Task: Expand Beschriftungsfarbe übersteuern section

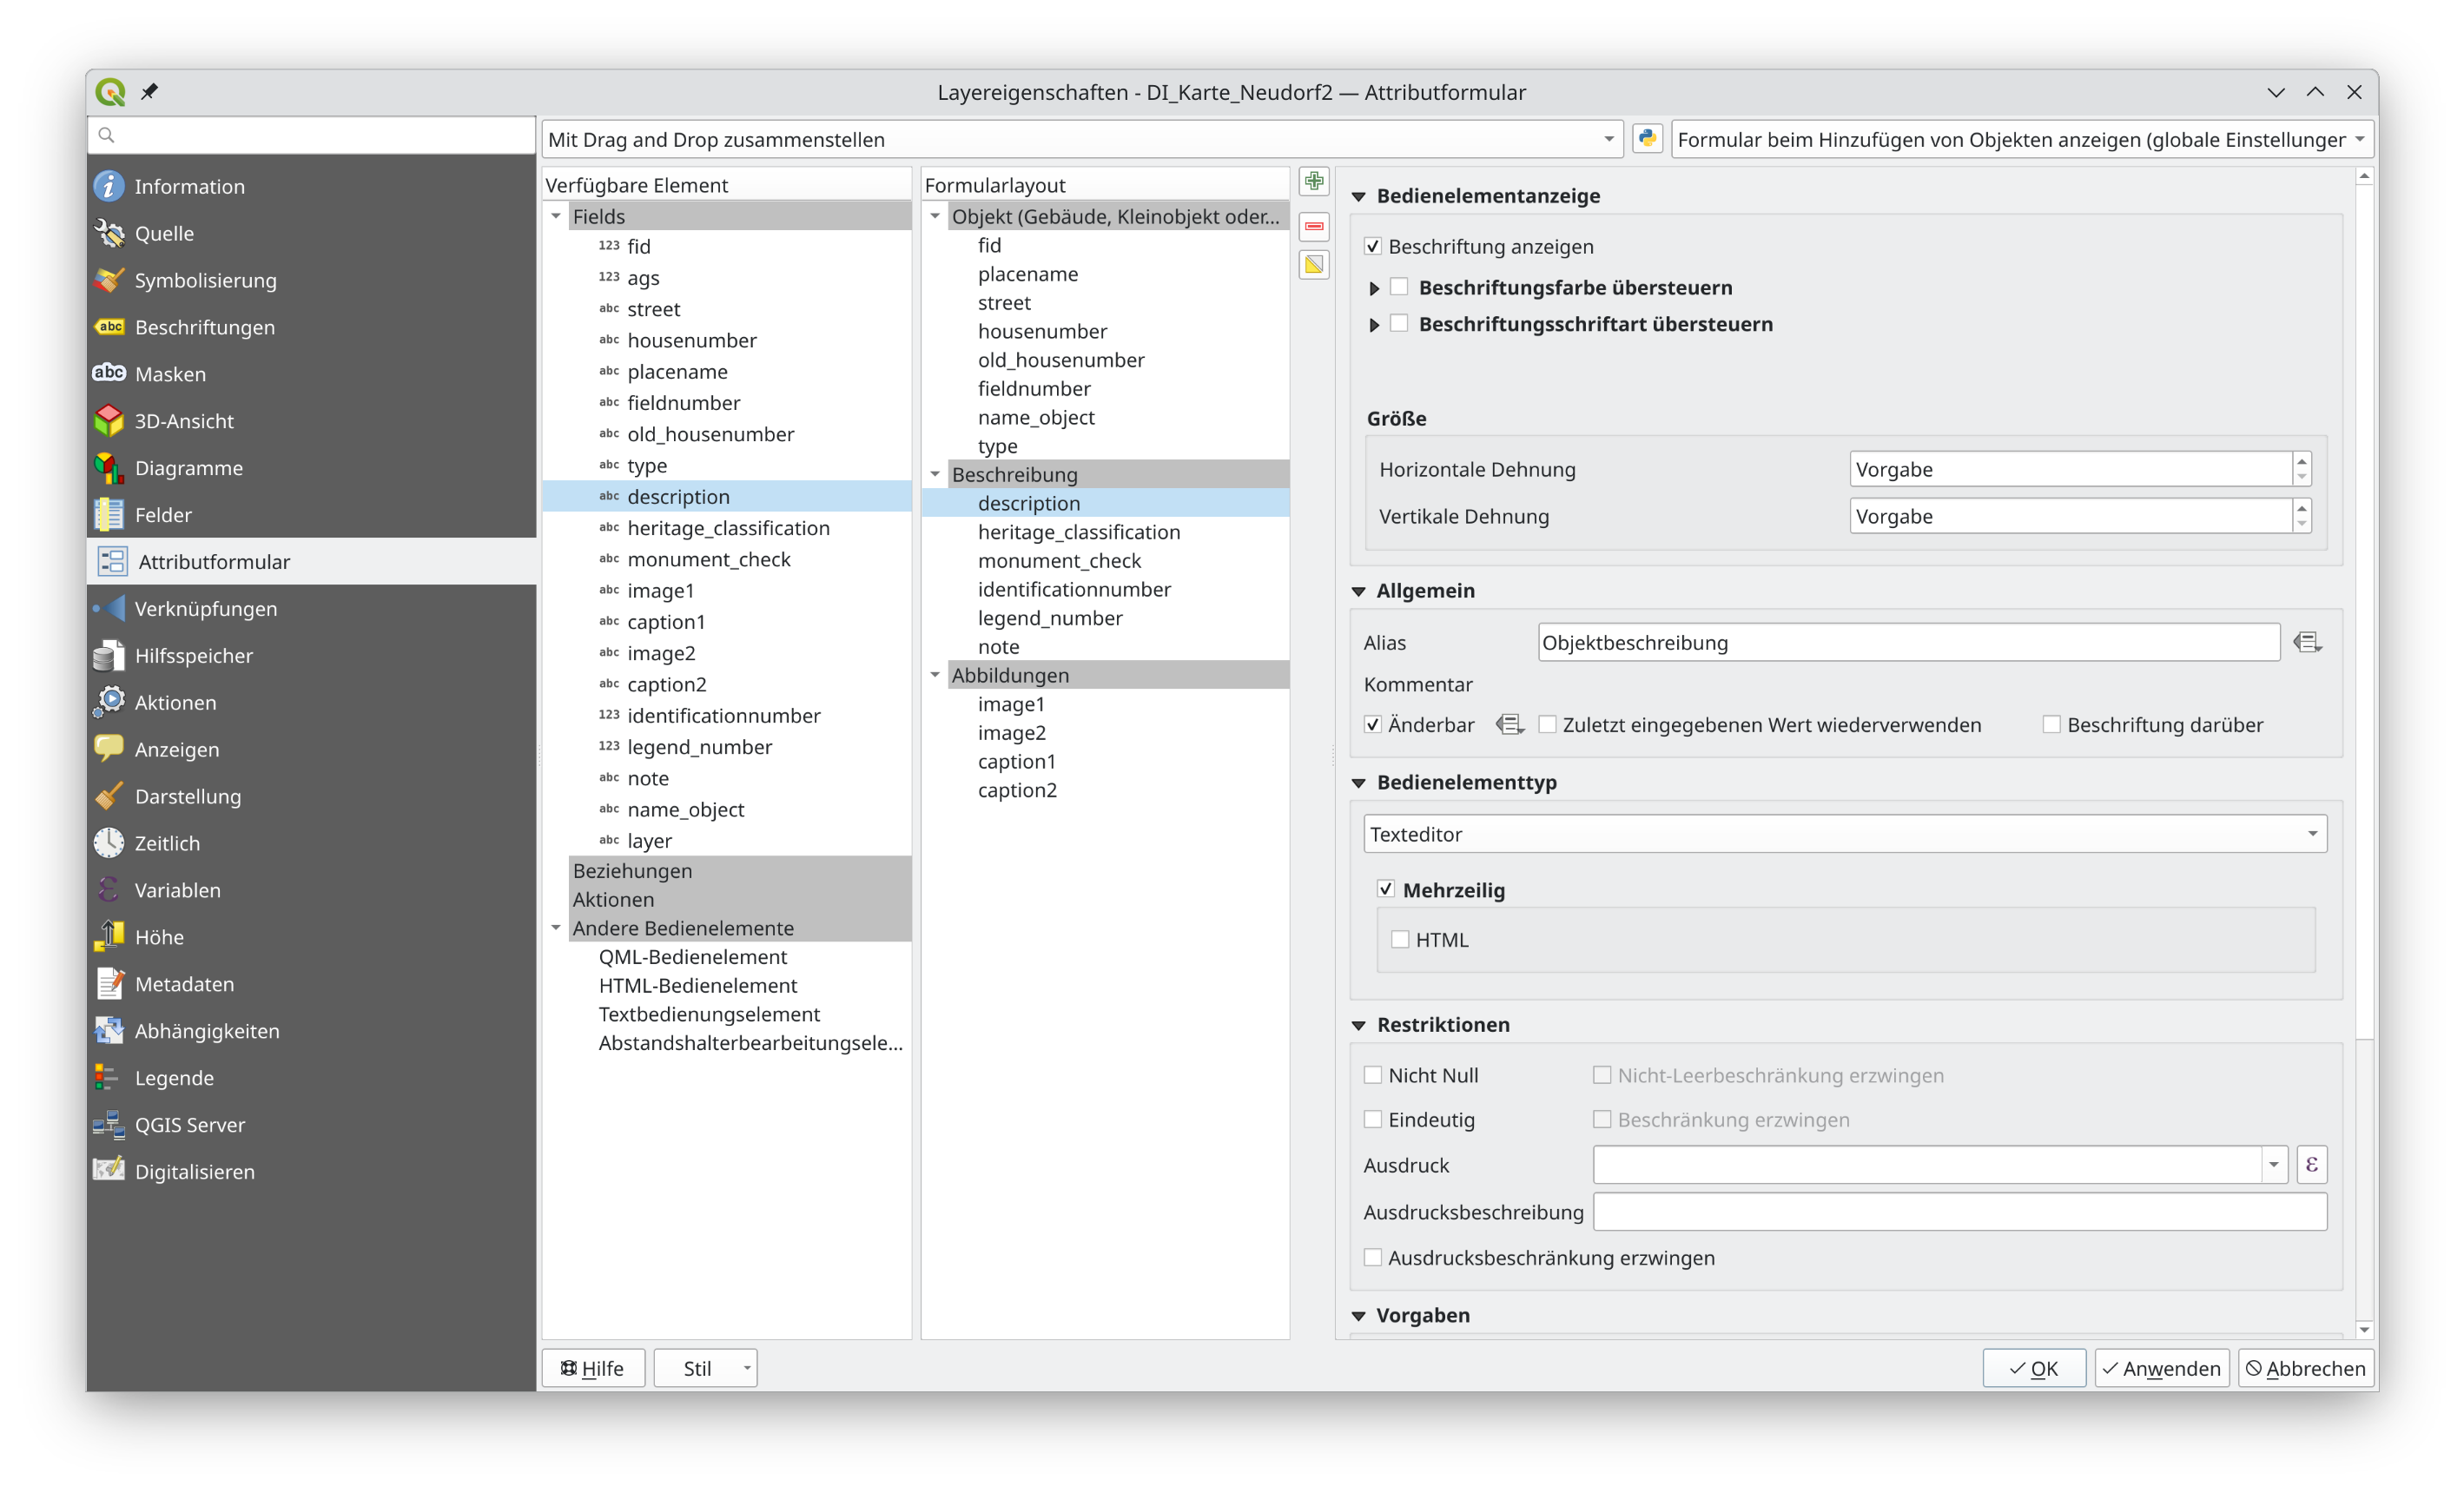Action: (1374, 288)
